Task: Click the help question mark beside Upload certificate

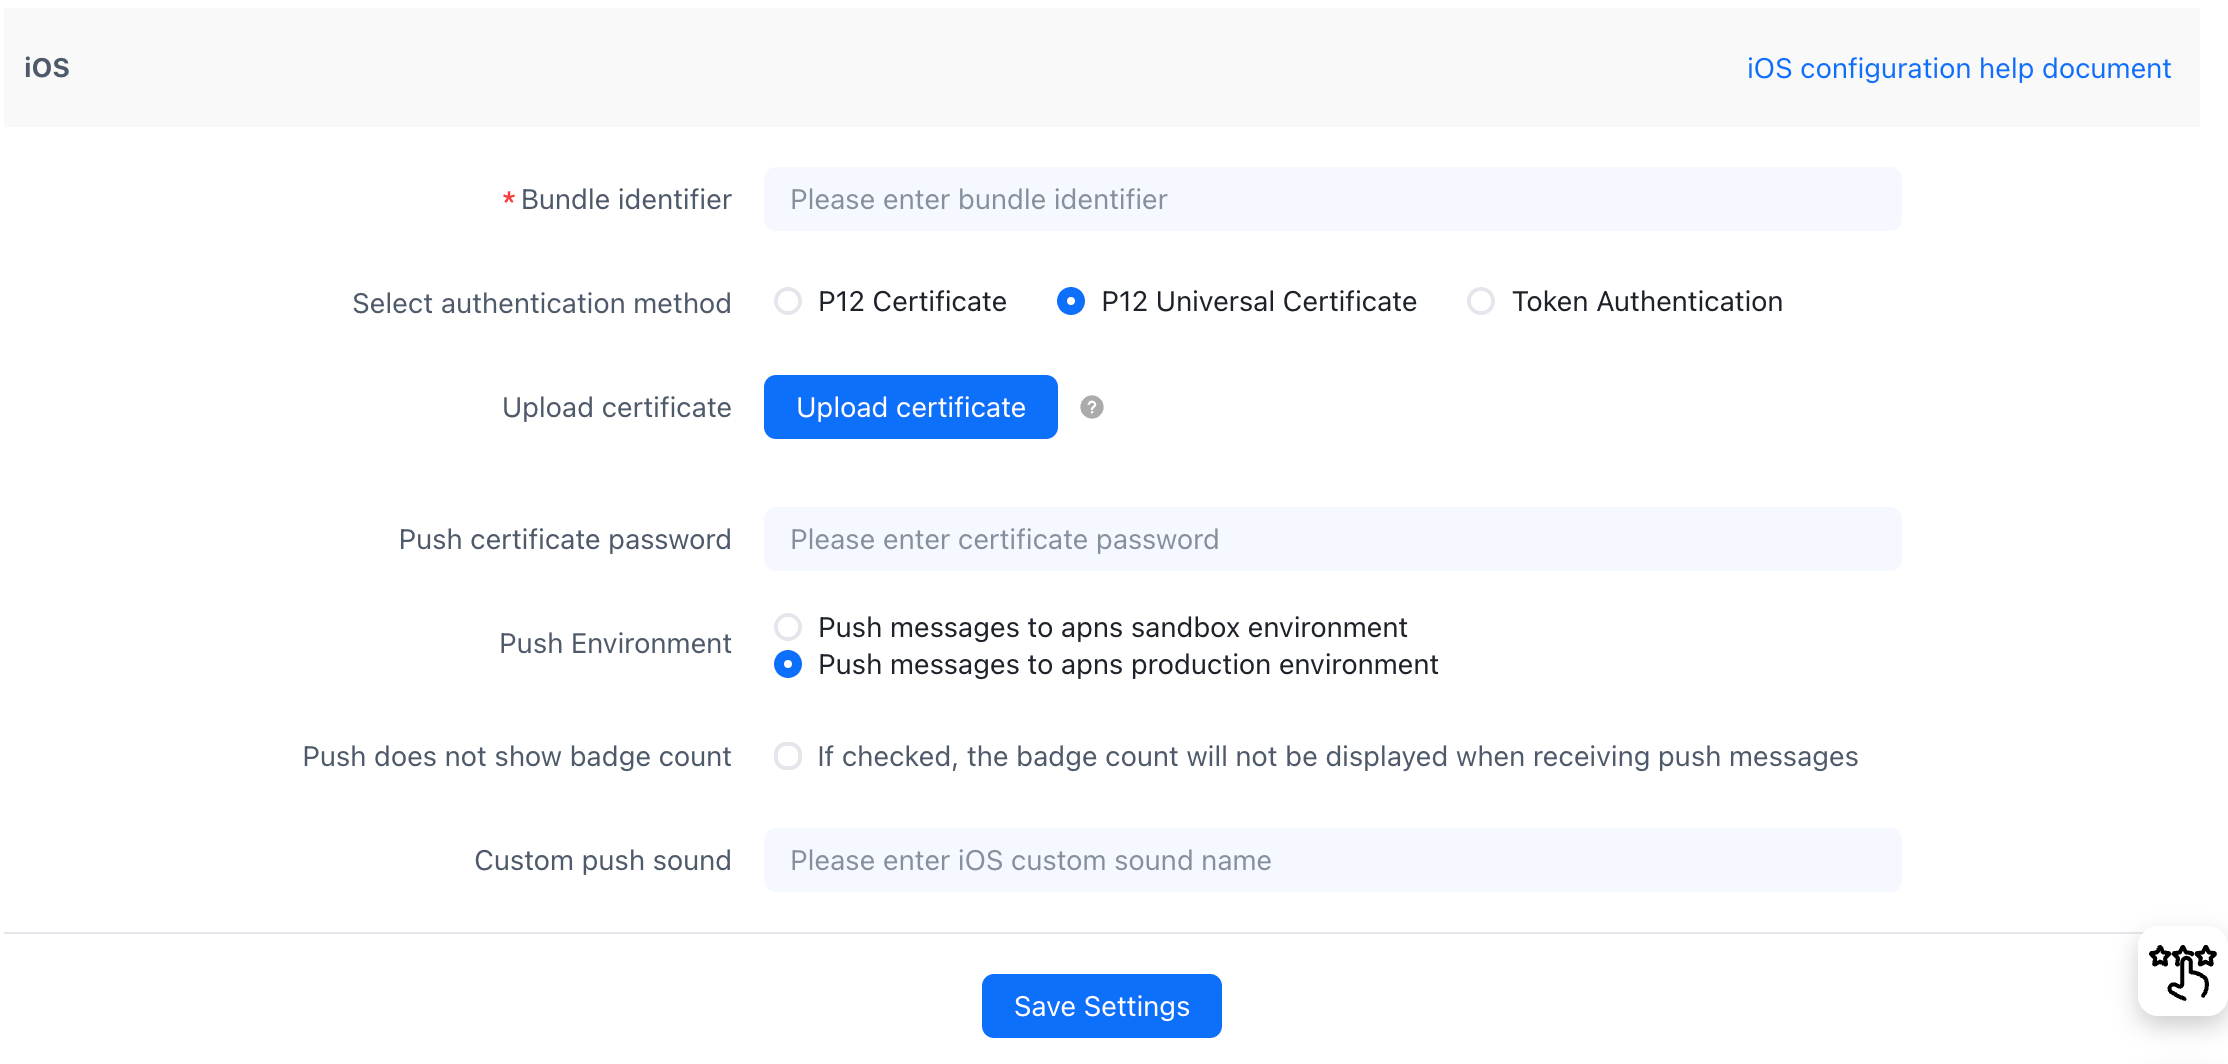Action: click(1091, 407)
